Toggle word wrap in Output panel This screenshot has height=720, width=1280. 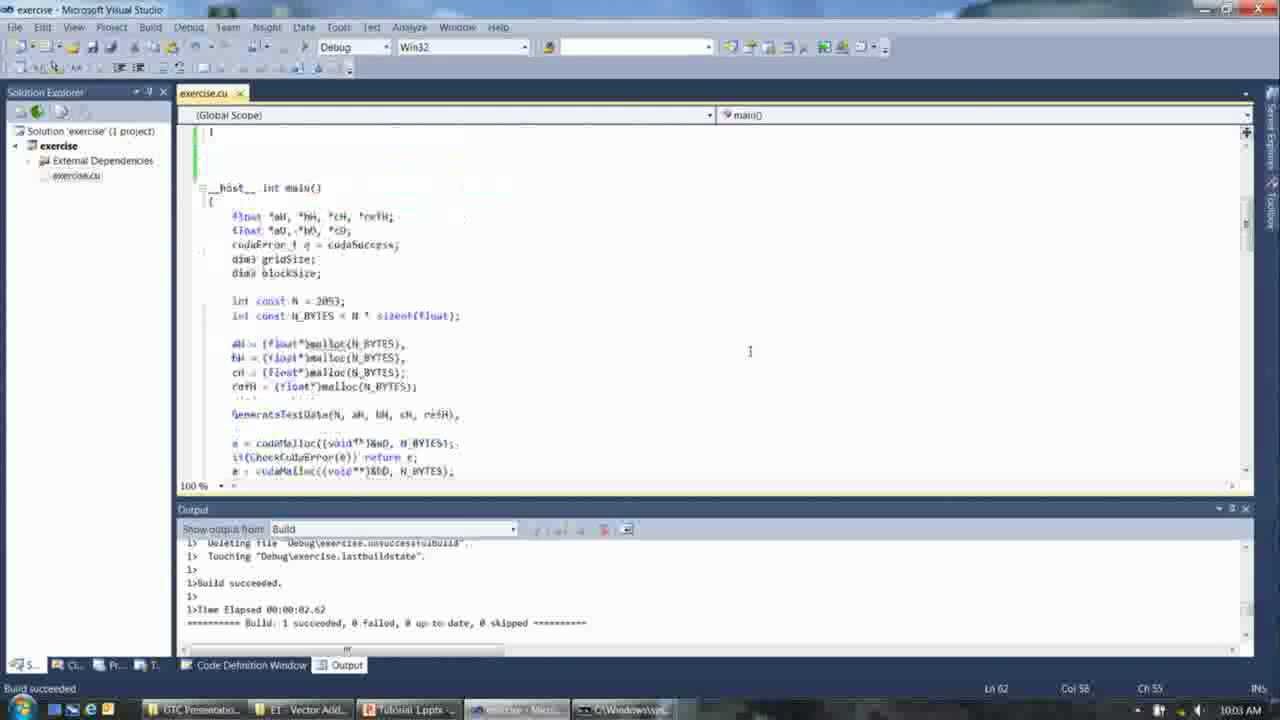[627, 529]
